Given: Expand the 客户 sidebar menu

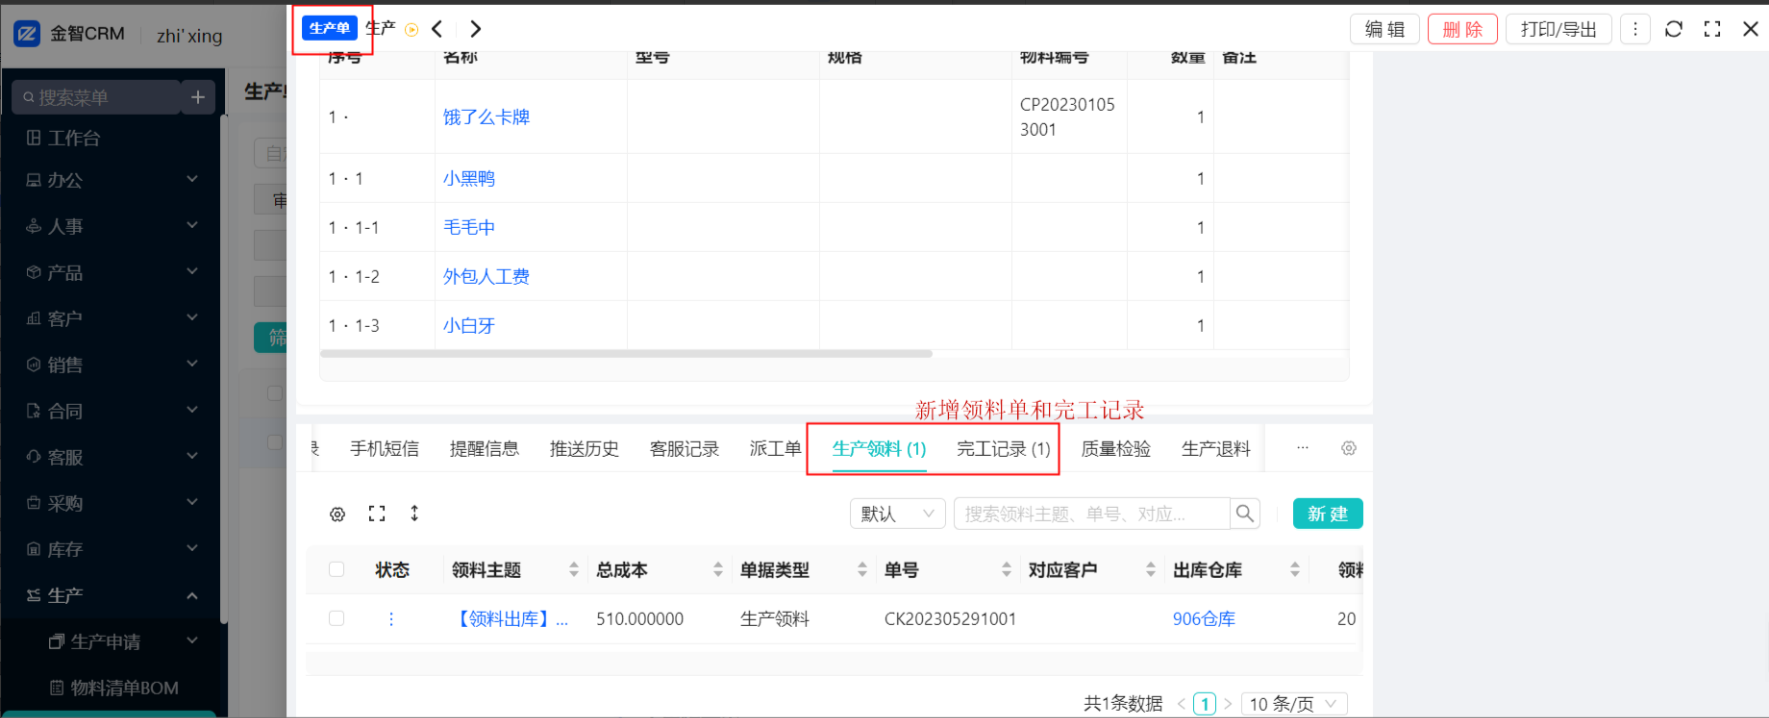Looking at the screenshot, I should (x=112, y=318).
